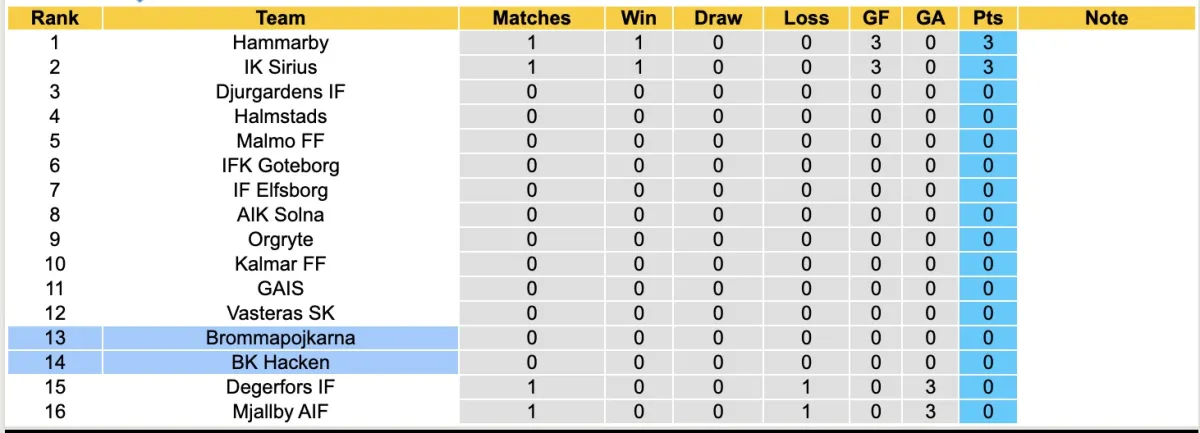The height and width of the screenshot is (433, 1200).
Task: Click the highlighted BK Hacken team
Action: (280, 362)
